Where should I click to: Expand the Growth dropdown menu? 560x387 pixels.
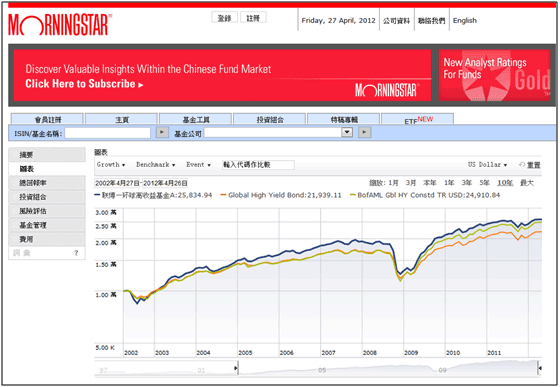coord(111,165)
